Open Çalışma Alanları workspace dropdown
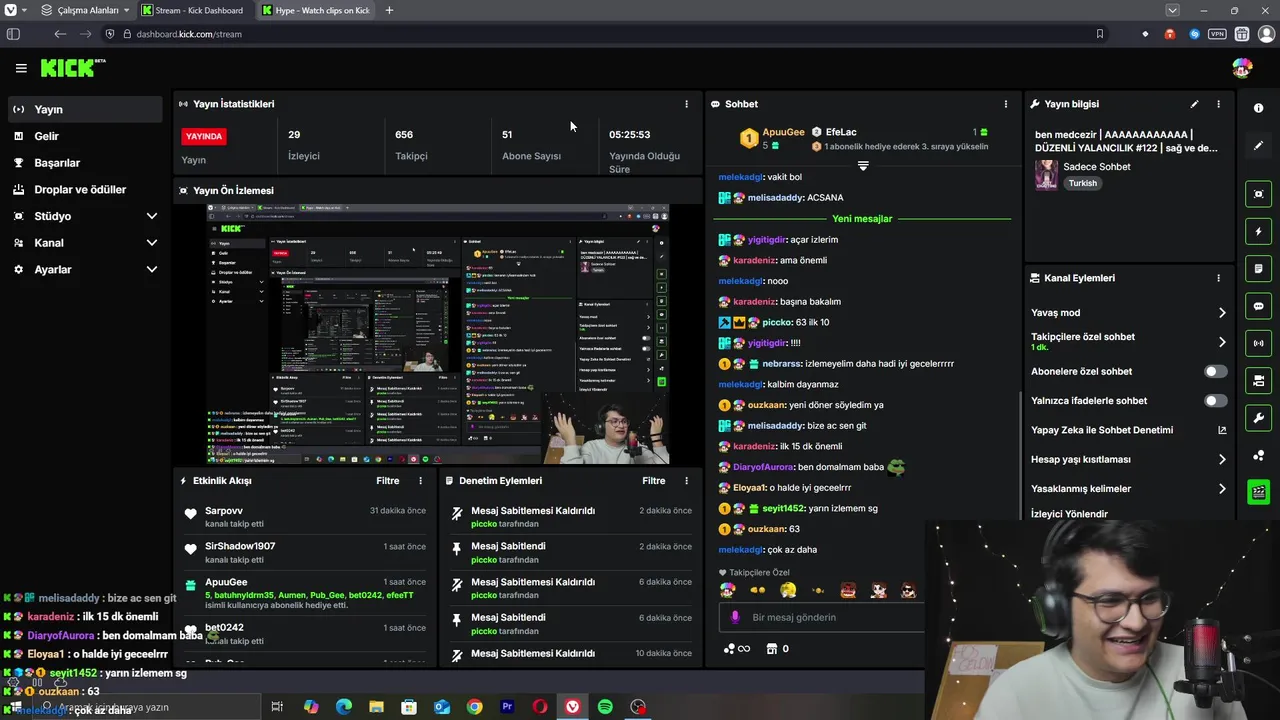The width and height of the screenshot is (1280, 720). (86, 10)
